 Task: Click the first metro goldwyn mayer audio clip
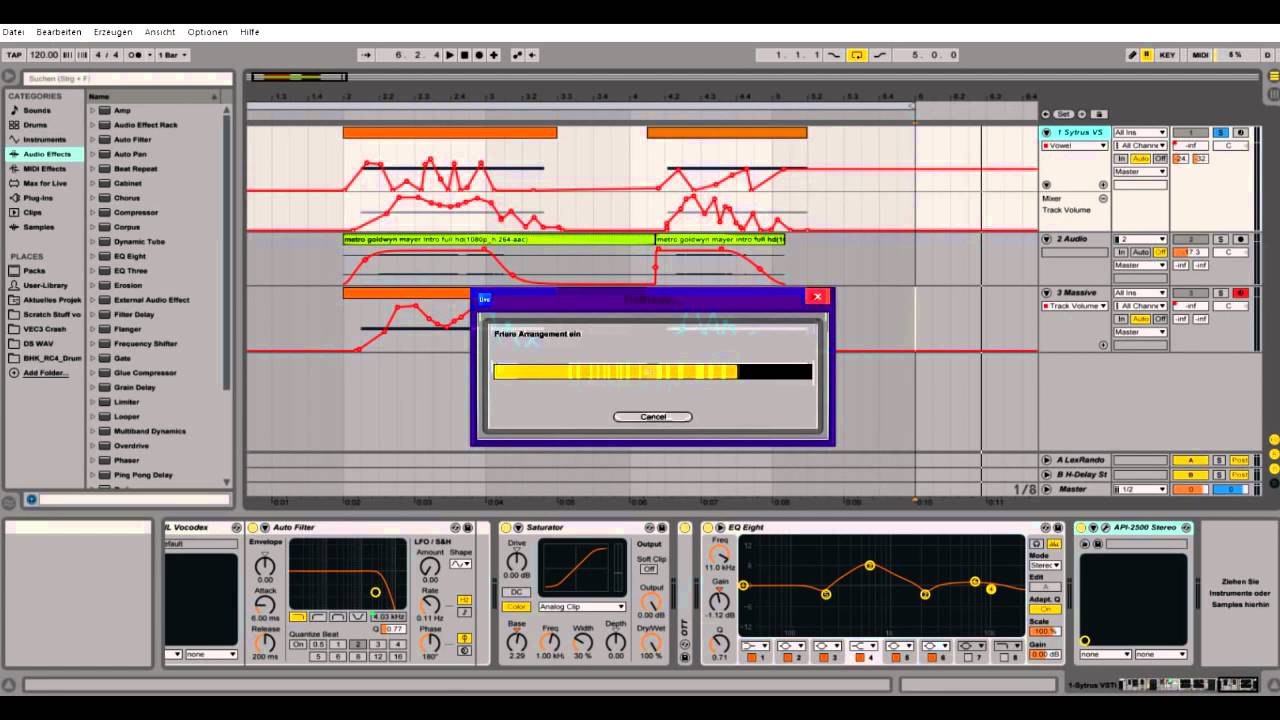click(x=498, y=240)
